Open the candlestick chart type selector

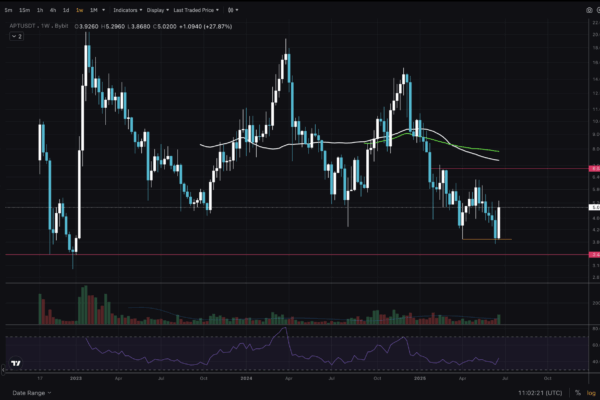(233, 10)
